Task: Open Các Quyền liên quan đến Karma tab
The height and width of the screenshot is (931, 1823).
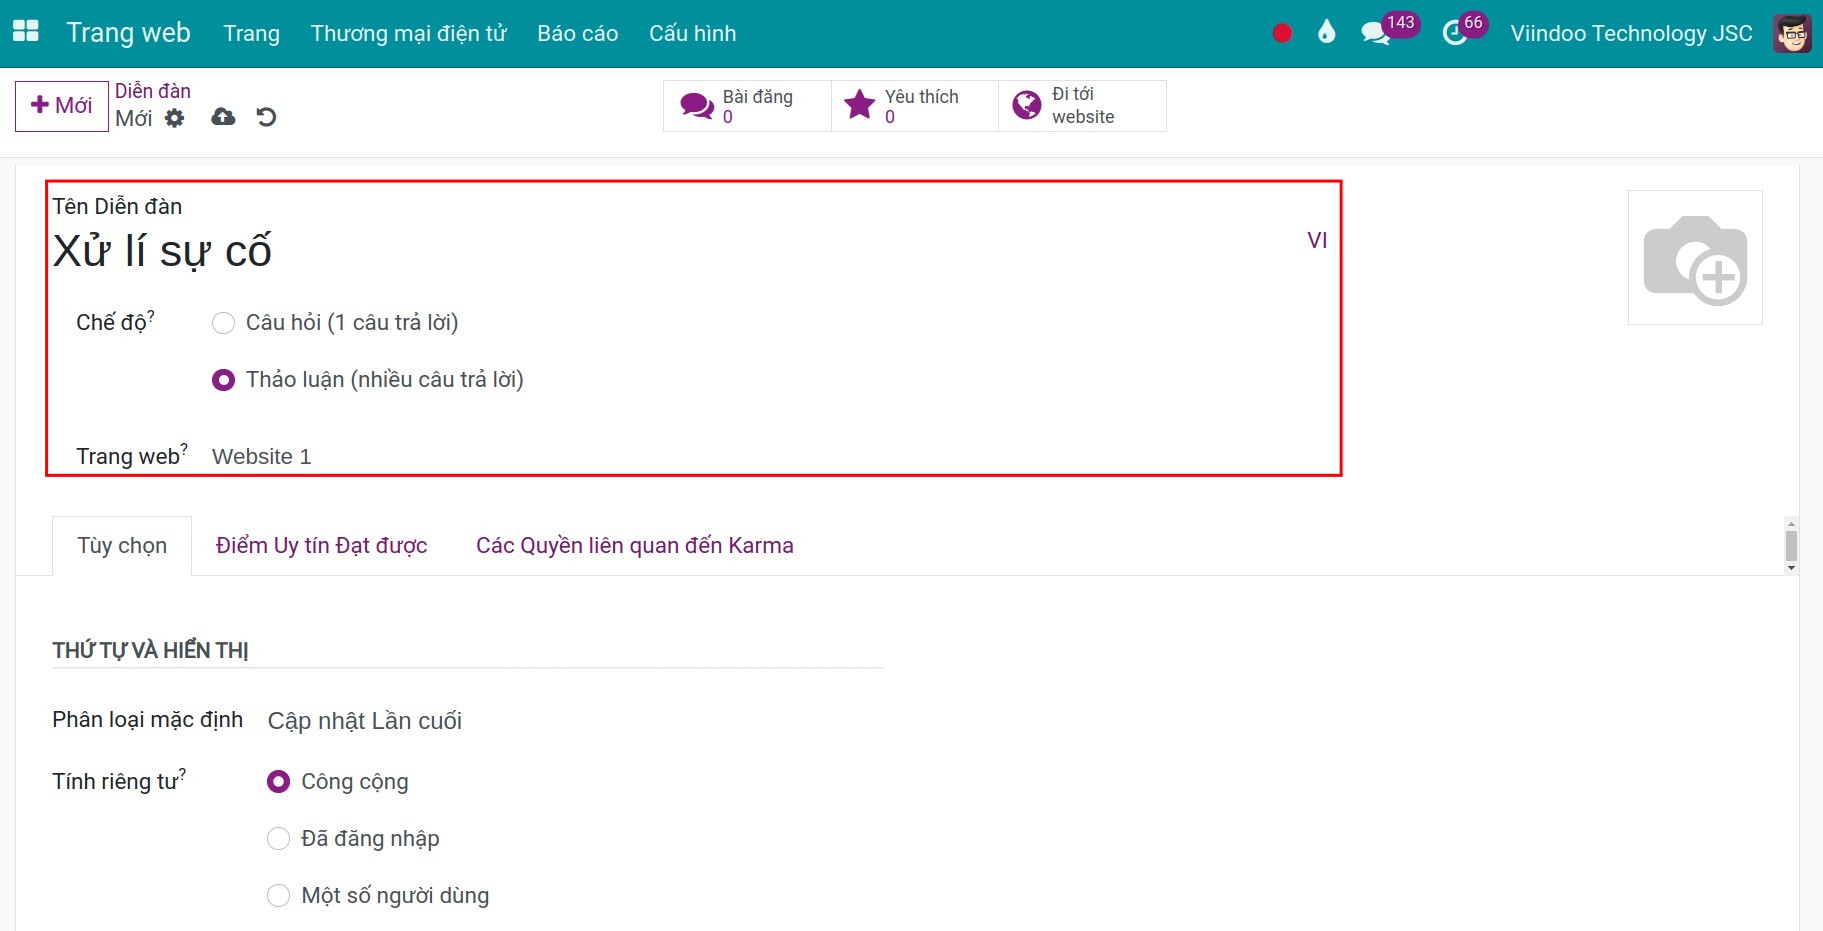Action: tap(635, 546)
